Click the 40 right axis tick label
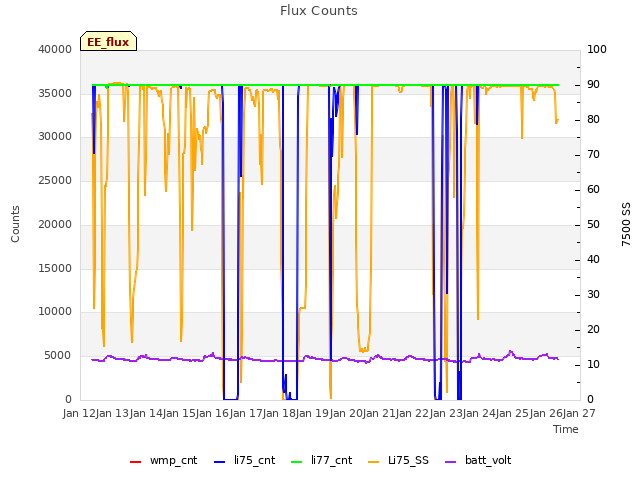This screenshot has width=640, height=480. coord(593,260)
